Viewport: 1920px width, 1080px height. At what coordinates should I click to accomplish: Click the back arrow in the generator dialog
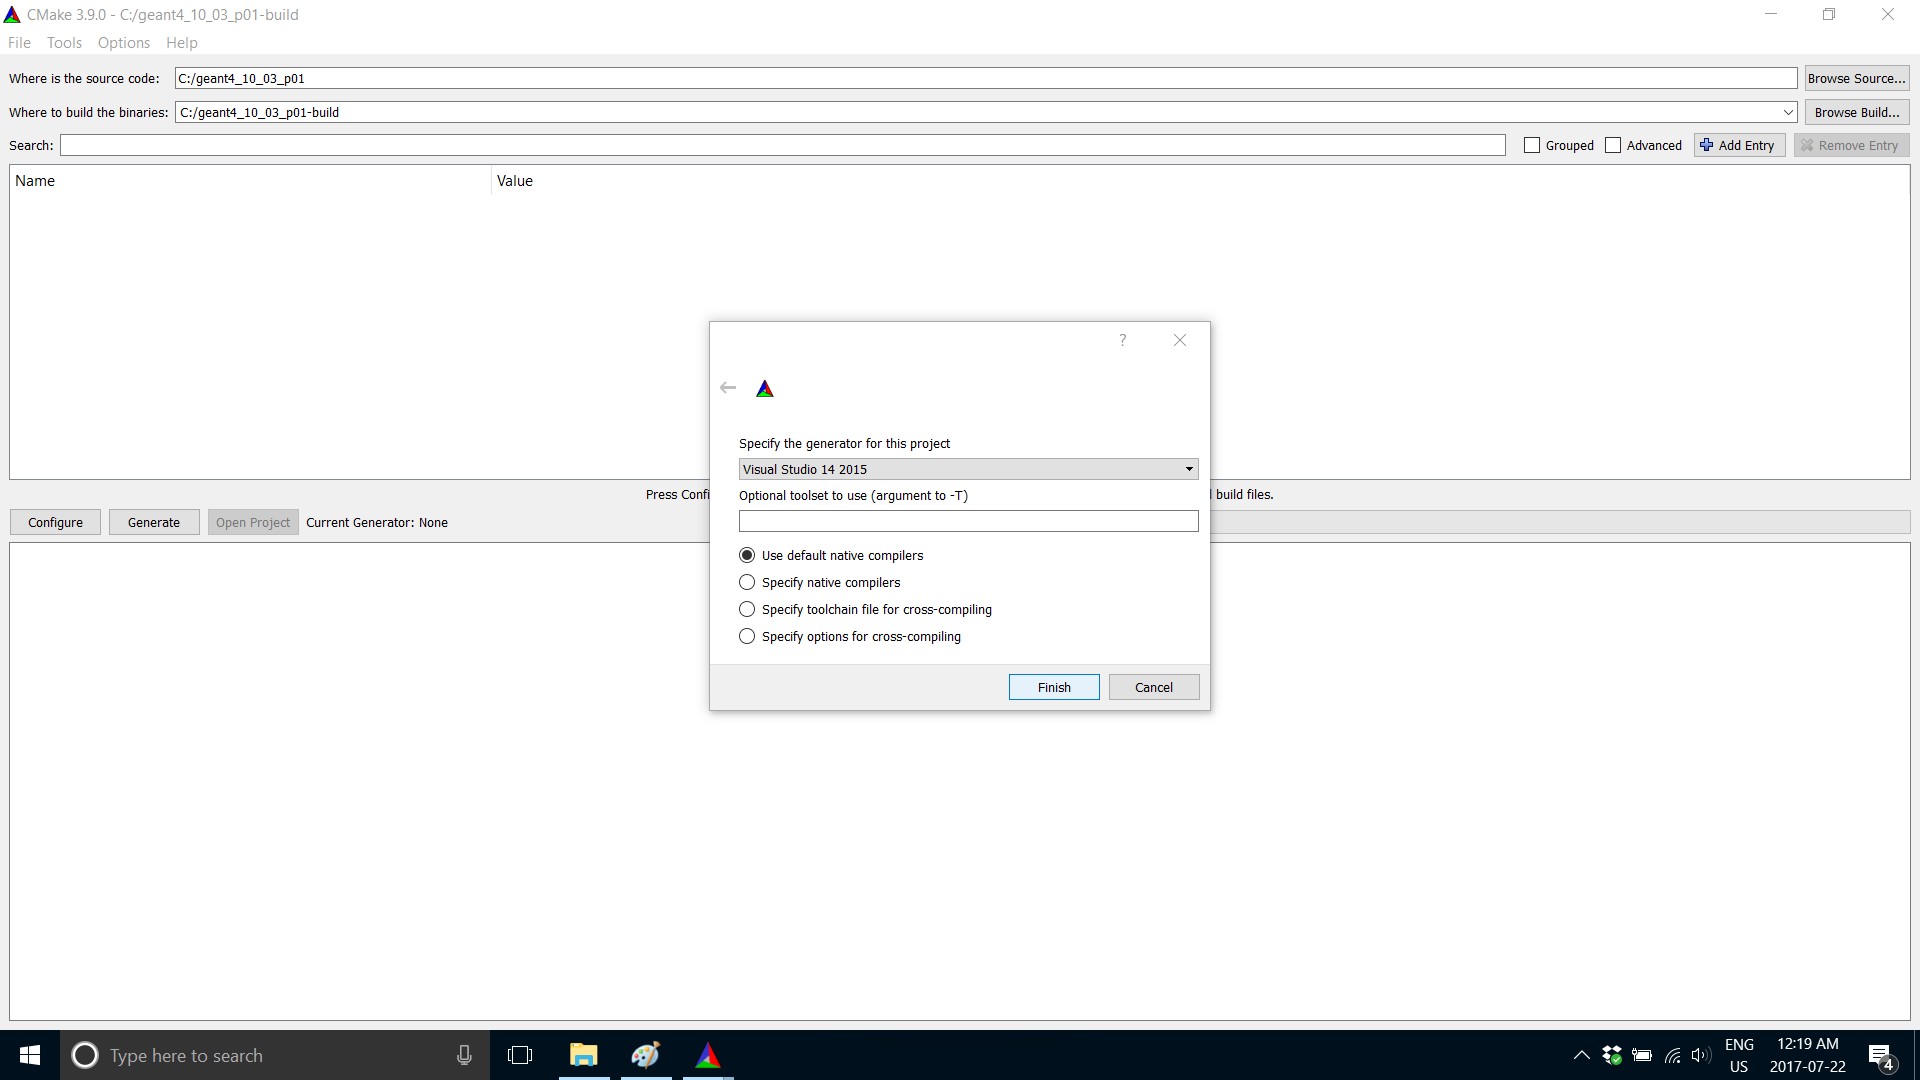tap(728, 388)
